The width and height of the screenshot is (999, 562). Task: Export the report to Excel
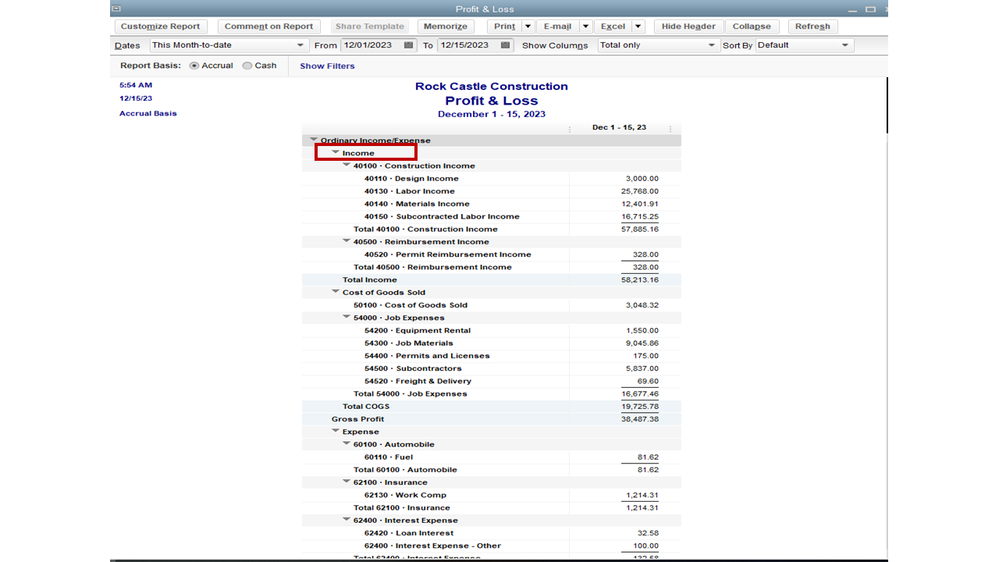[613, 26]
